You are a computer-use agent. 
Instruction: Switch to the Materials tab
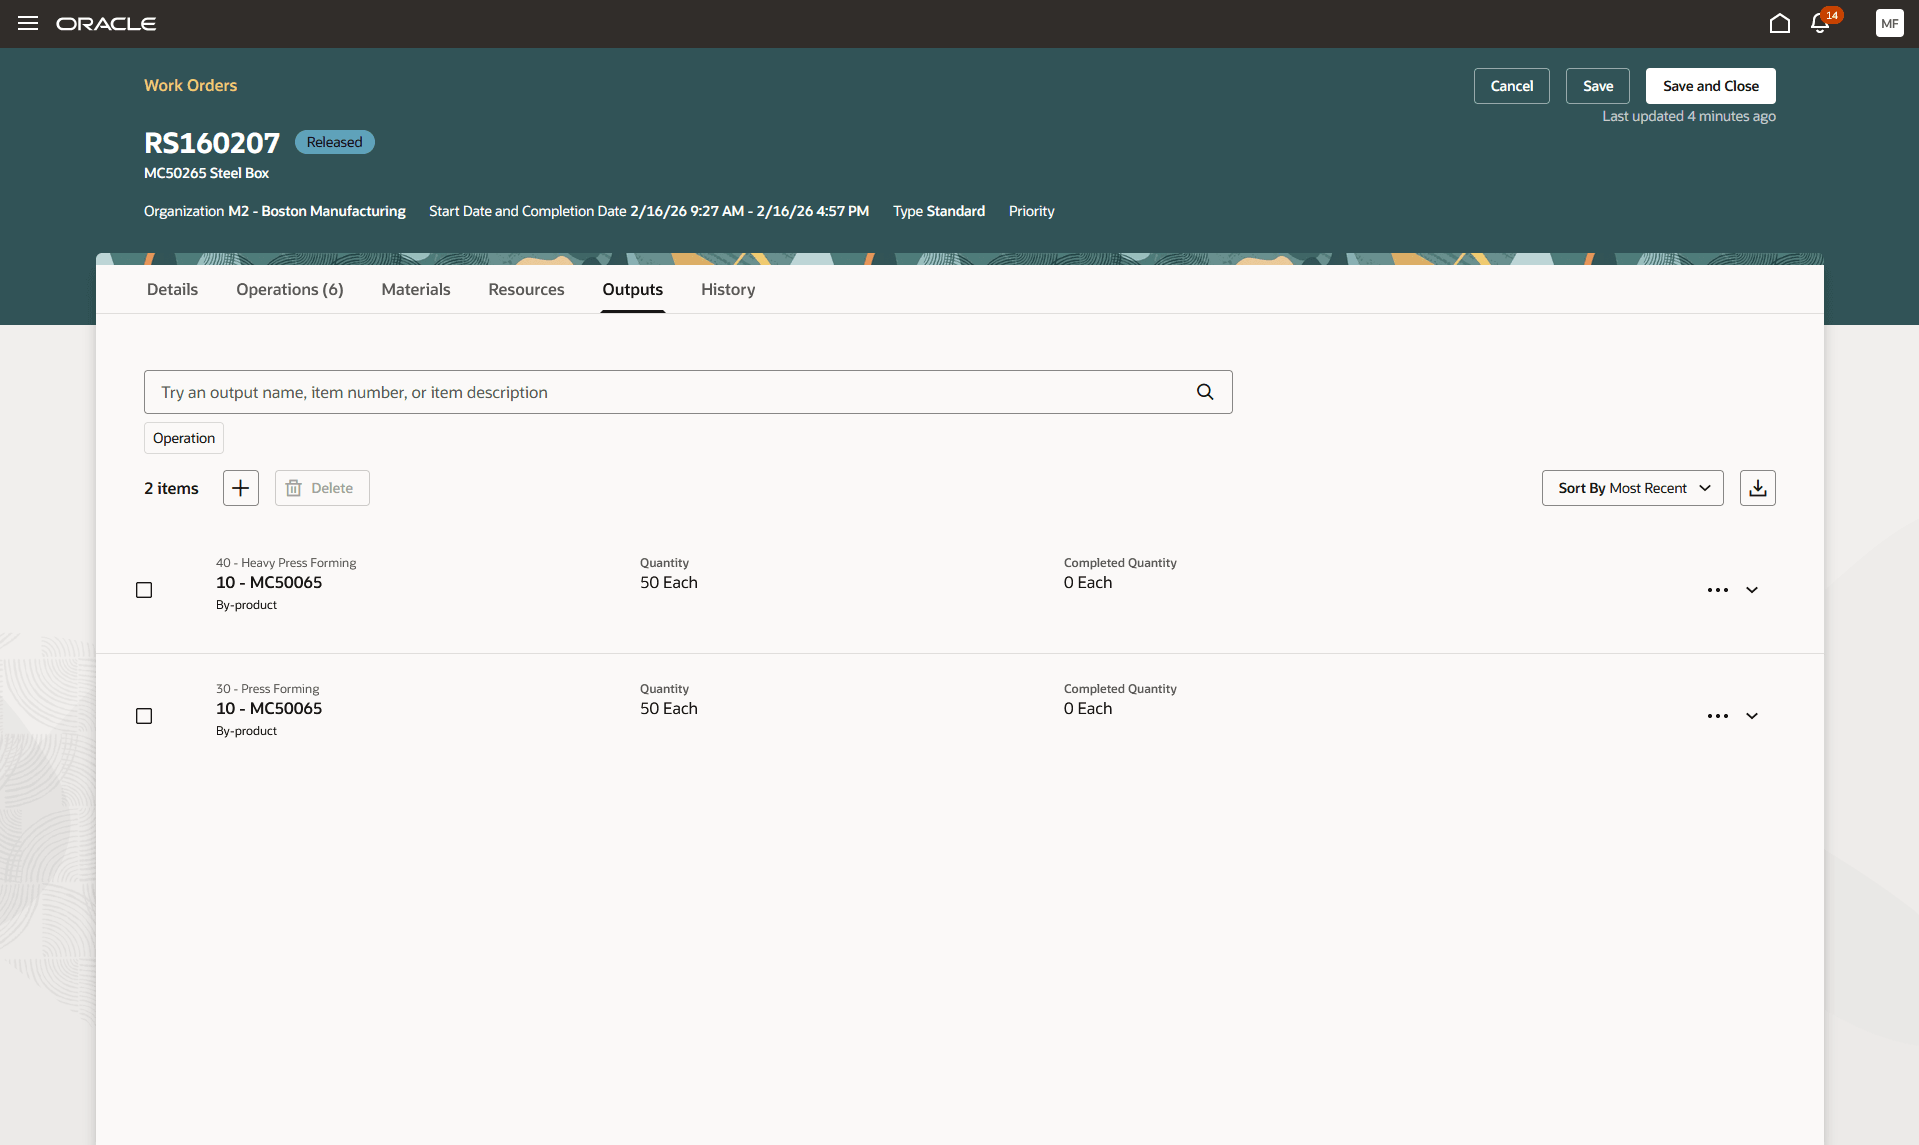(x=416, y=289)
